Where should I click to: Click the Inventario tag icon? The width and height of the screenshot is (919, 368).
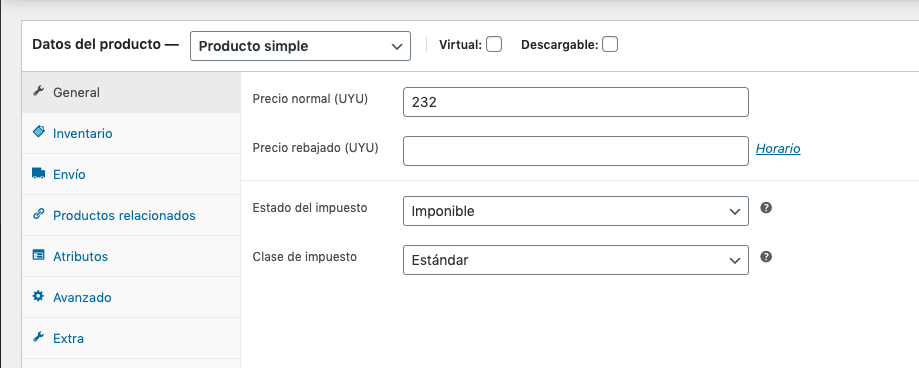click(38, 132)
